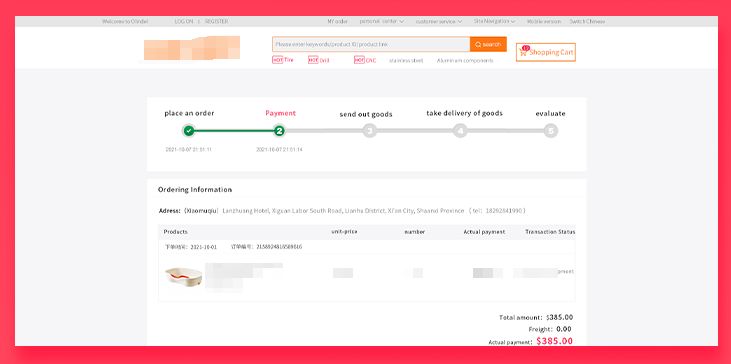Screen dimensions: 731x364
Task: Click the take delivery of goods label
Action: pyautogui.click(x=464, y=113)
